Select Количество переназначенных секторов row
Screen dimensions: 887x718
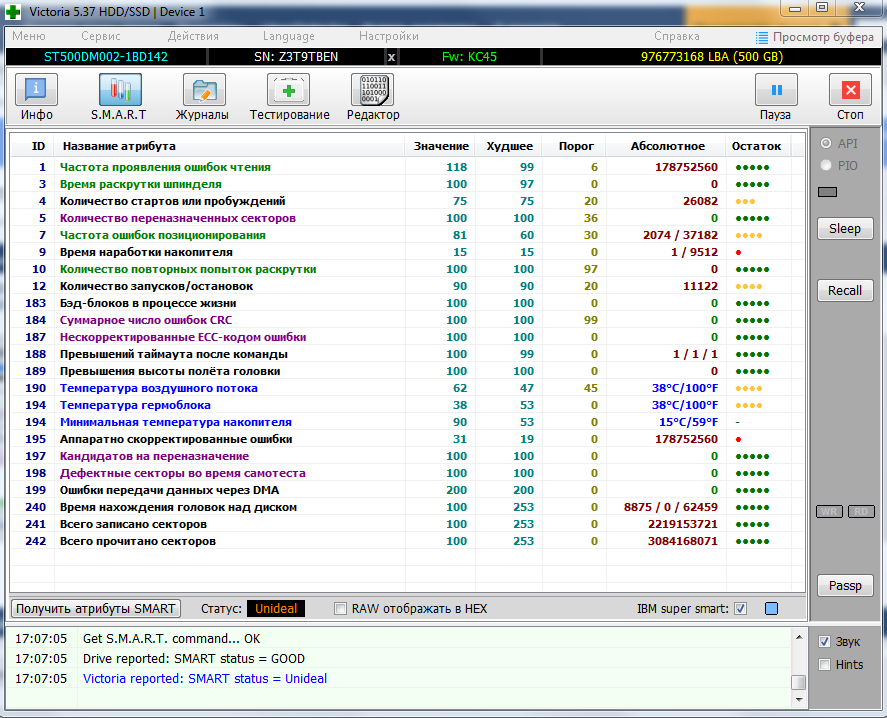tap(407, 218)
